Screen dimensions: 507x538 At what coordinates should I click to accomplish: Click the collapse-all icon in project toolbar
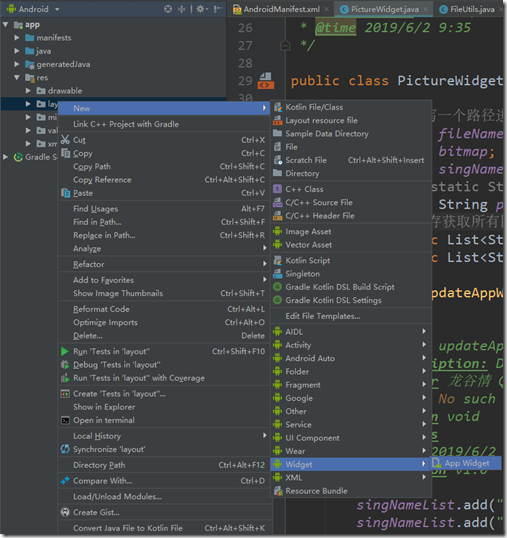pos(182,9)
